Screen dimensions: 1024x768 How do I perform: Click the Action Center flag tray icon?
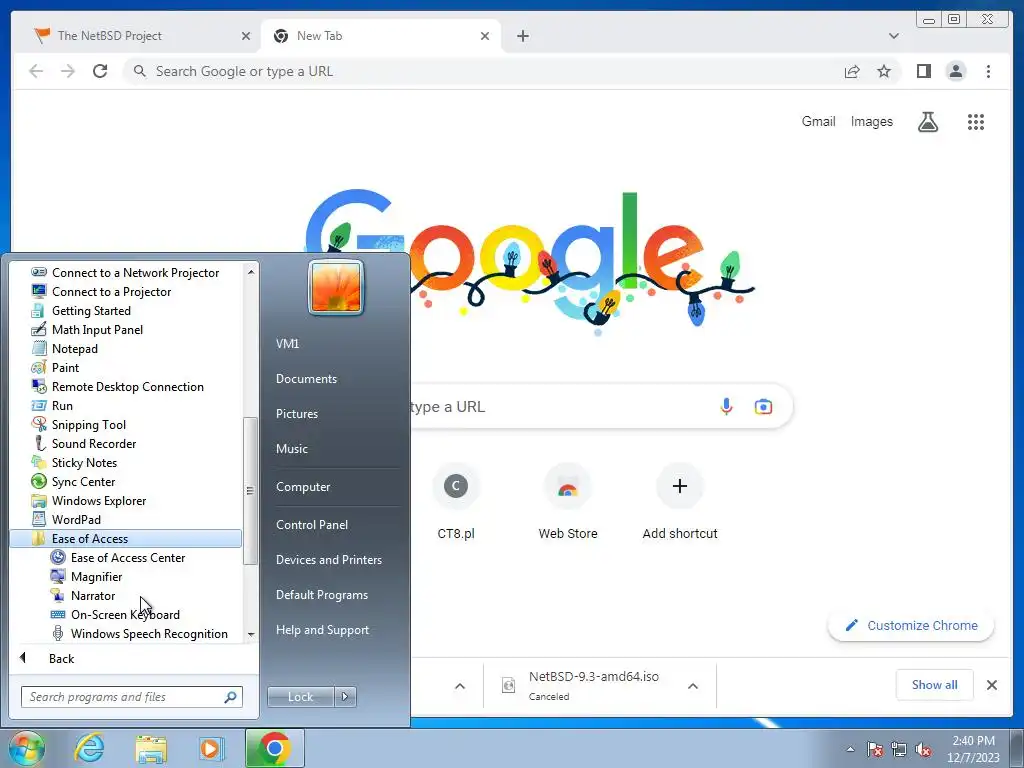click(x=875, y=750)
